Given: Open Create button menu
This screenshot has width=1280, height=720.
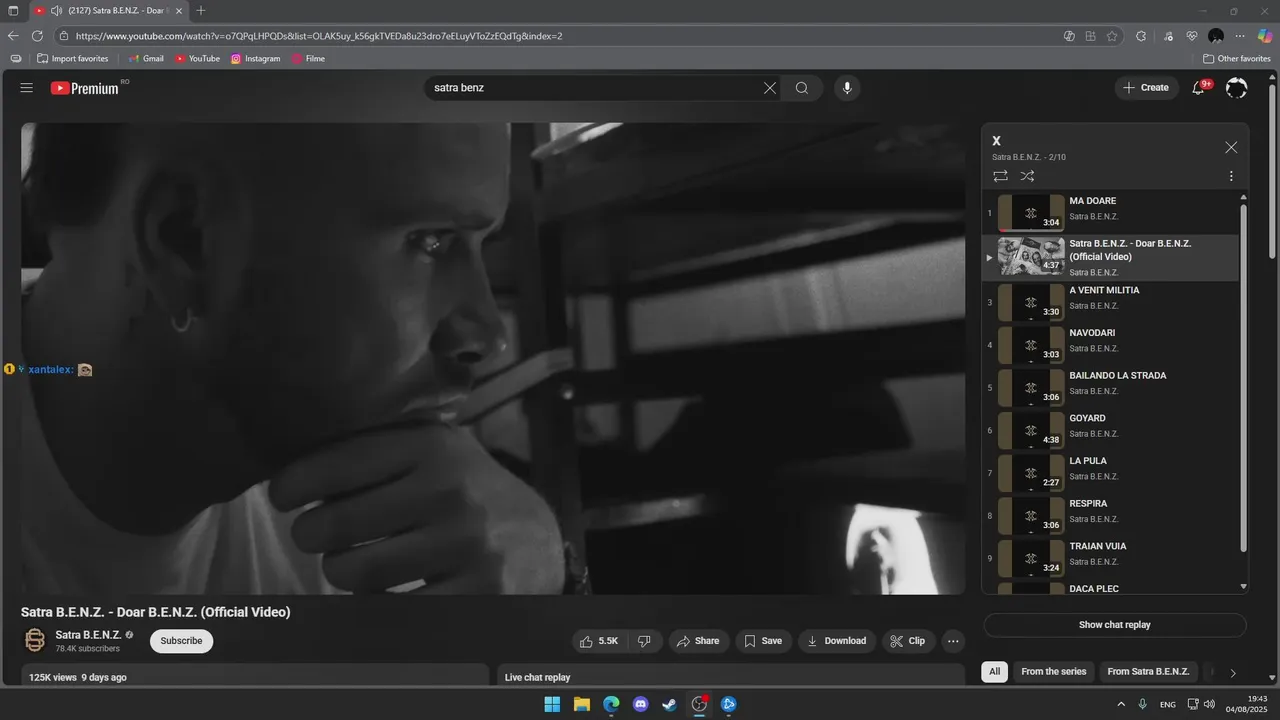Looking at the screenshot, I should (1146, 88).
